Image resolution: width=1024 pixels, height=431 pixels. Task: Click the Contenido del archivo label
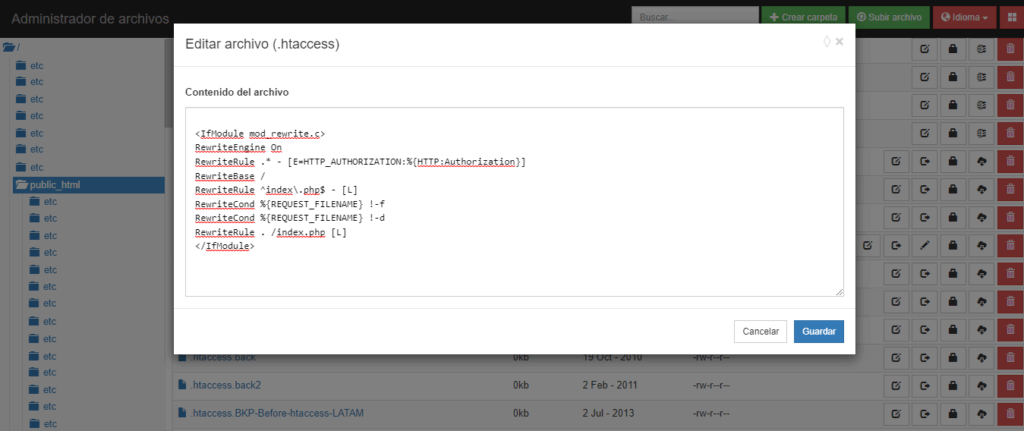pyautogui.click(x=237, y=92)
